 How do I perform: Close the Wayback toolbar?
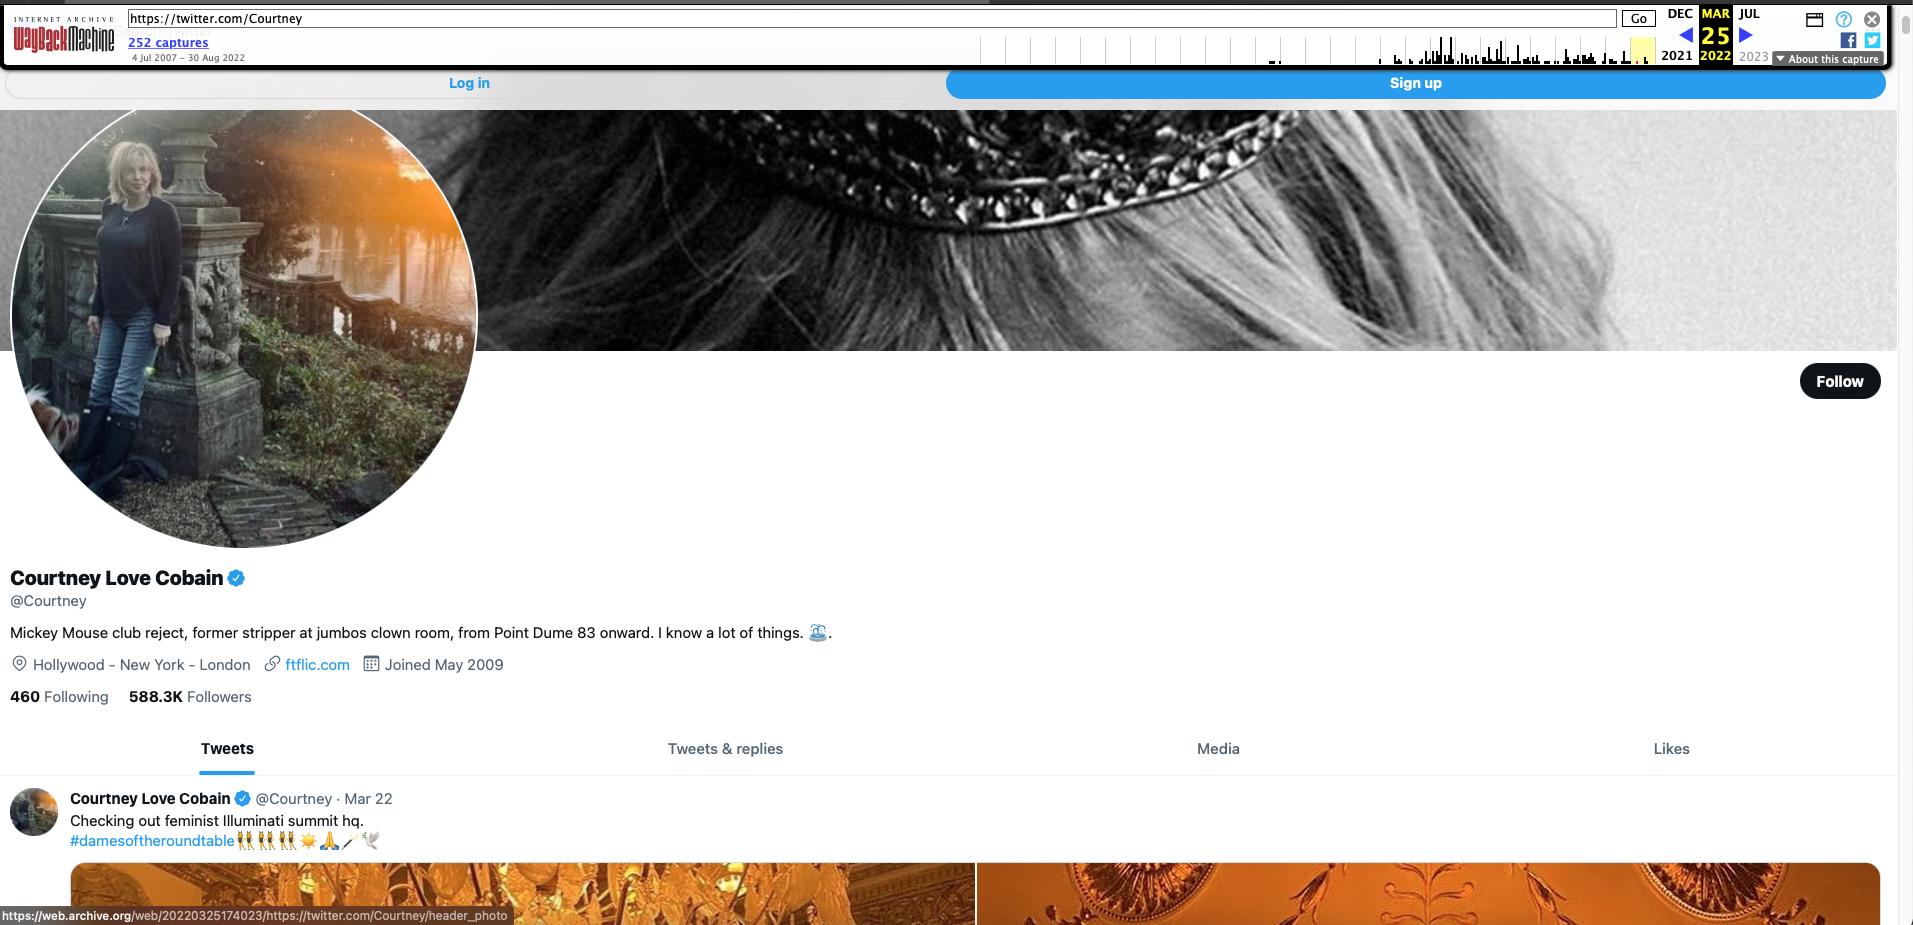(x=1872, y=19)
